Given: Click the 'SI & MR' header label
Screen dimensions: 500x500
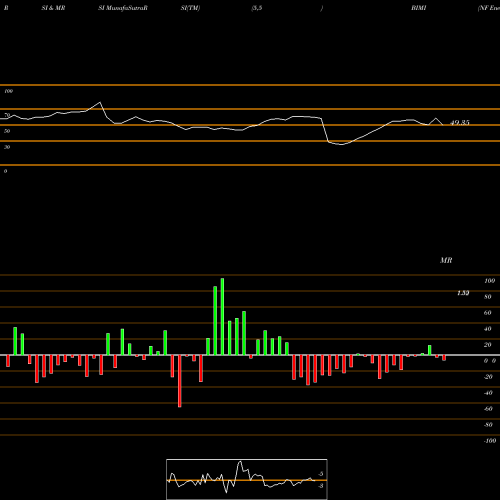Looking at the screenshot, I should click(x=53, y=8).
